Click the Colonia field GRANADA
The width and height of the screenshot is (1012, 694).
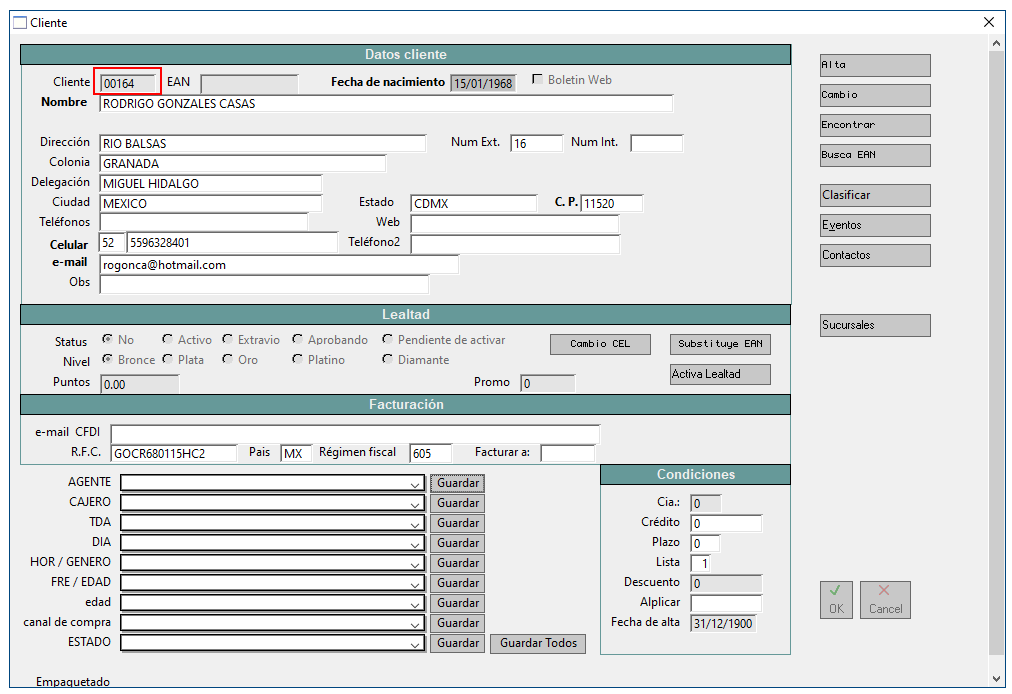[x=243, y=163]
